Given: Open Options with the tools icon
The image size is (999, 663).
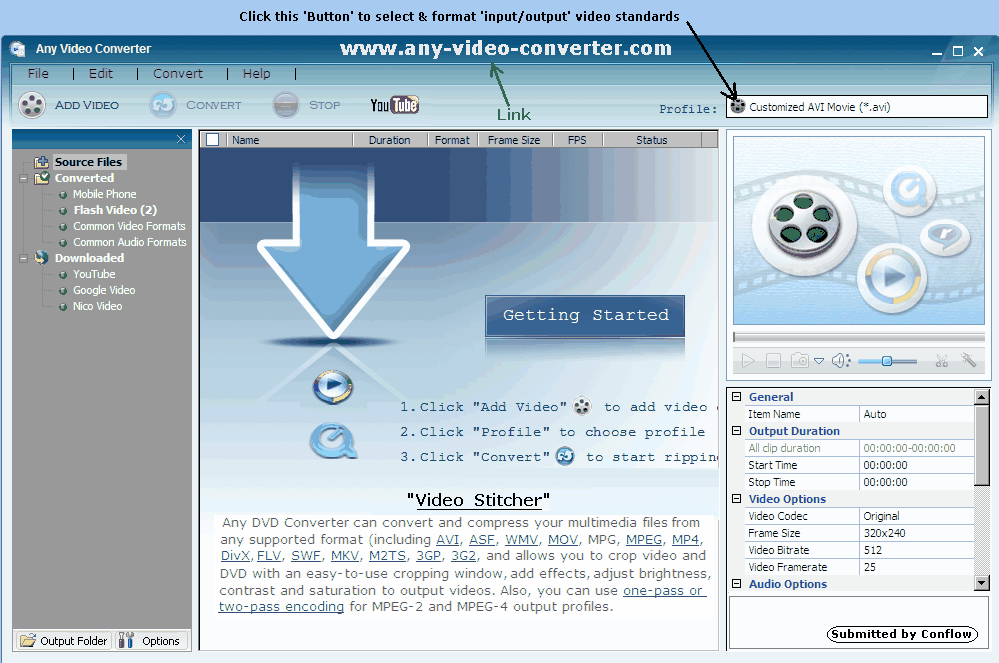Looking at the screenshot, I should [x=153, y=641].
